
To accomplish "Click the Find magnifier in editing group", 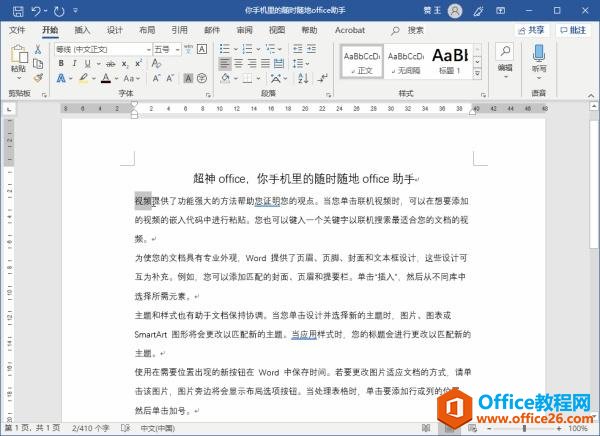I will tap(505, 51).
